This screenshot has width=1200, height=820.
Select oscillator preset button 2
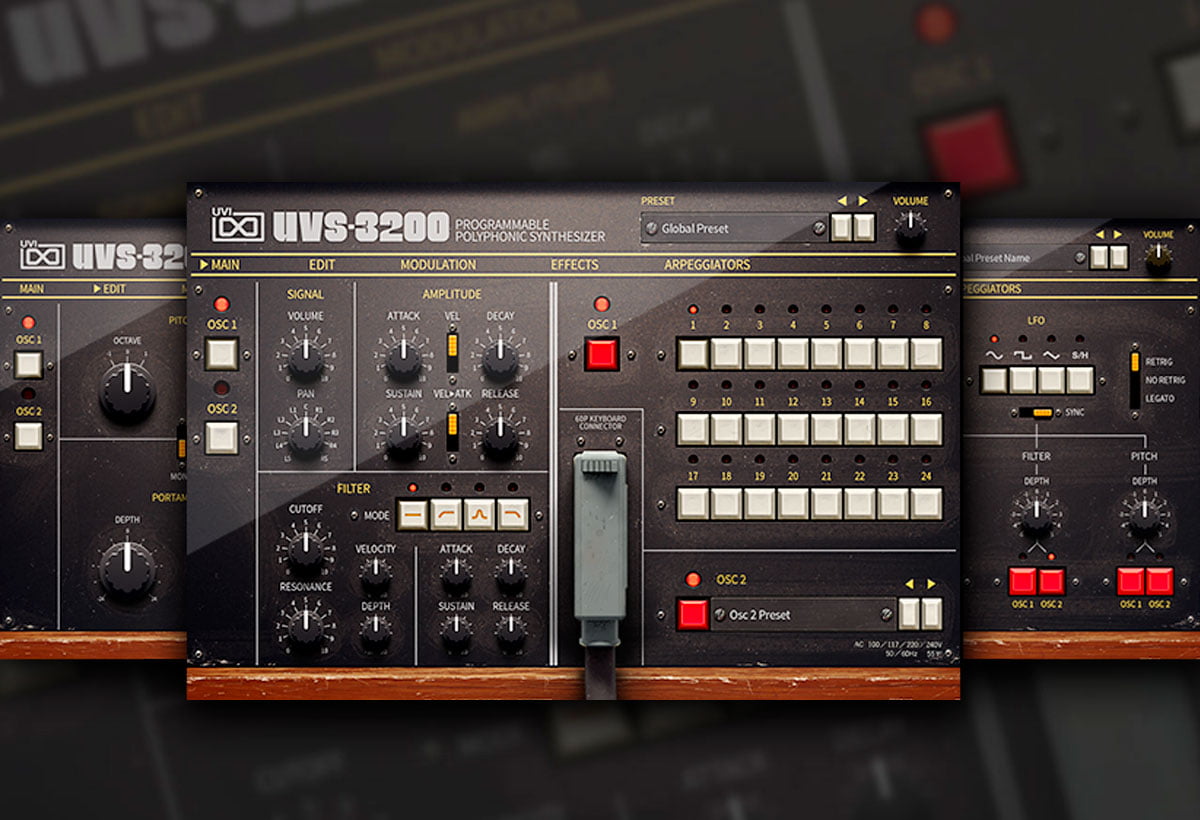pos(726,353)
